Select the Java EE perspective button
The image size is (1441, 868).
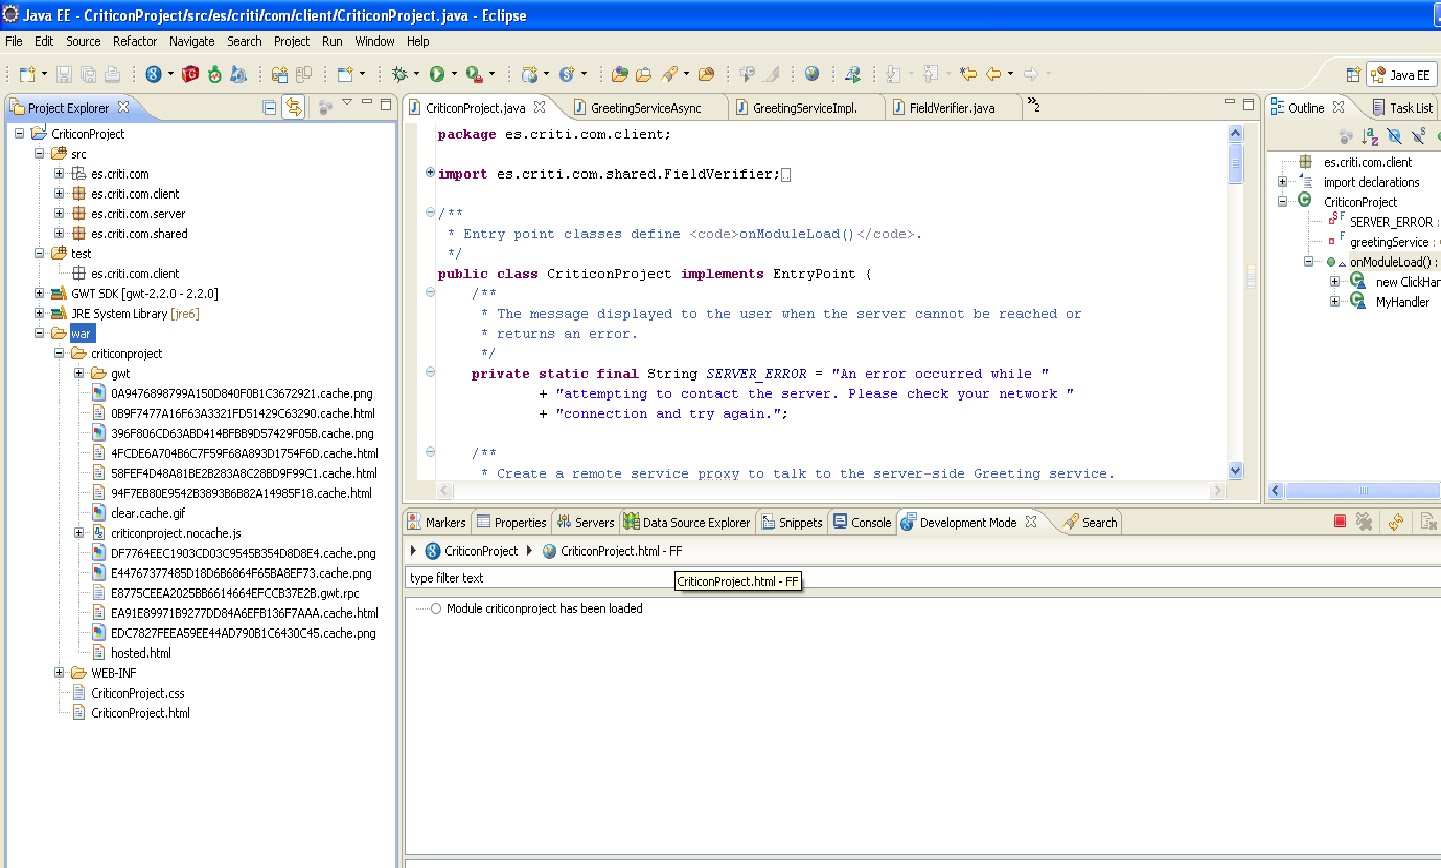1402,75
